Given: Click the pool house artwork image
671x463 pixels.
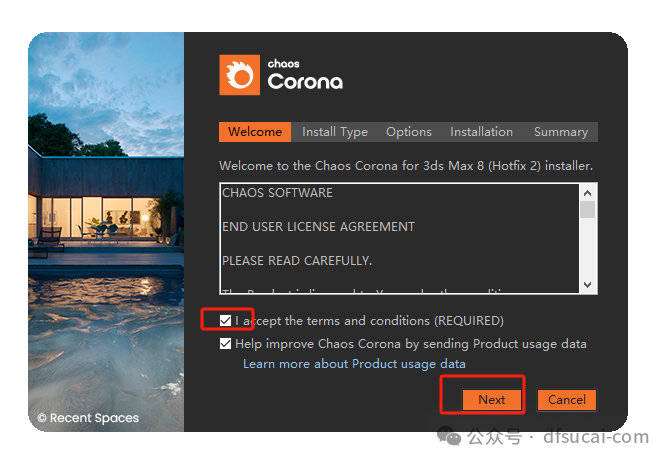Looking at the screenshot, I should coord(106,232).
